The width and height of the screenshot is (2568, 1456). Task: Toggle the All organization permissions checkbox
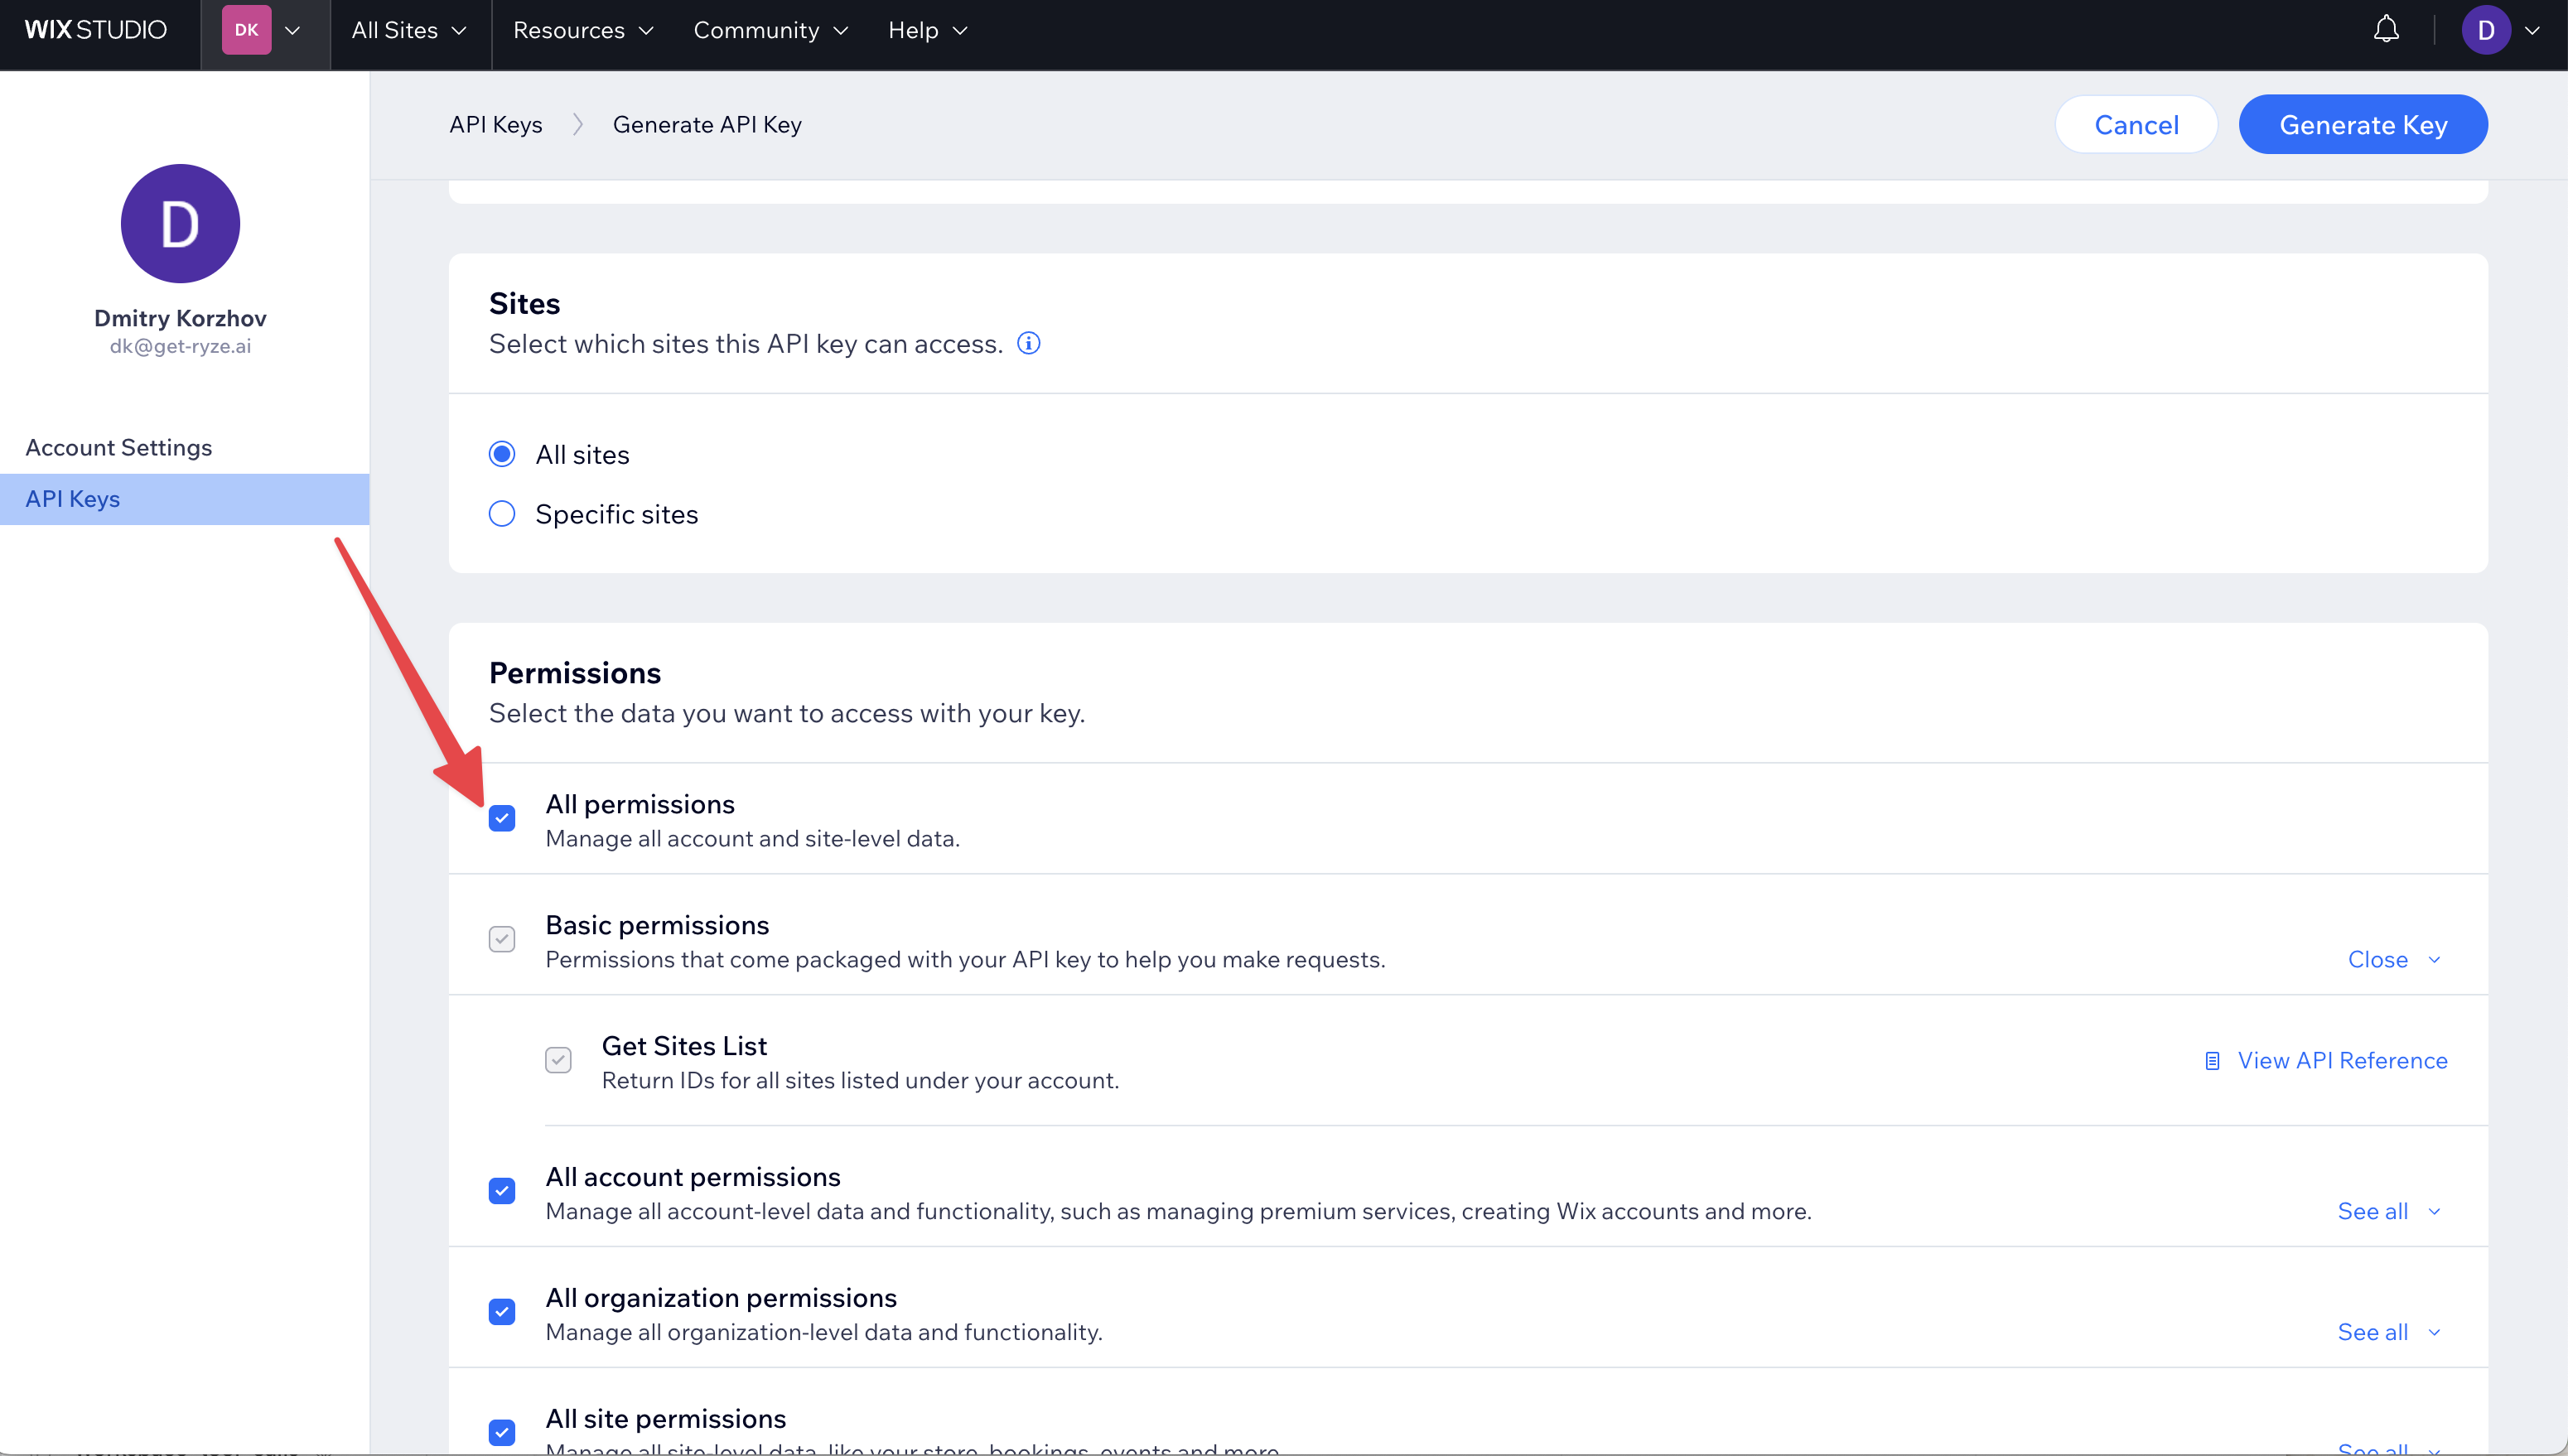(x=502, y=1312)
